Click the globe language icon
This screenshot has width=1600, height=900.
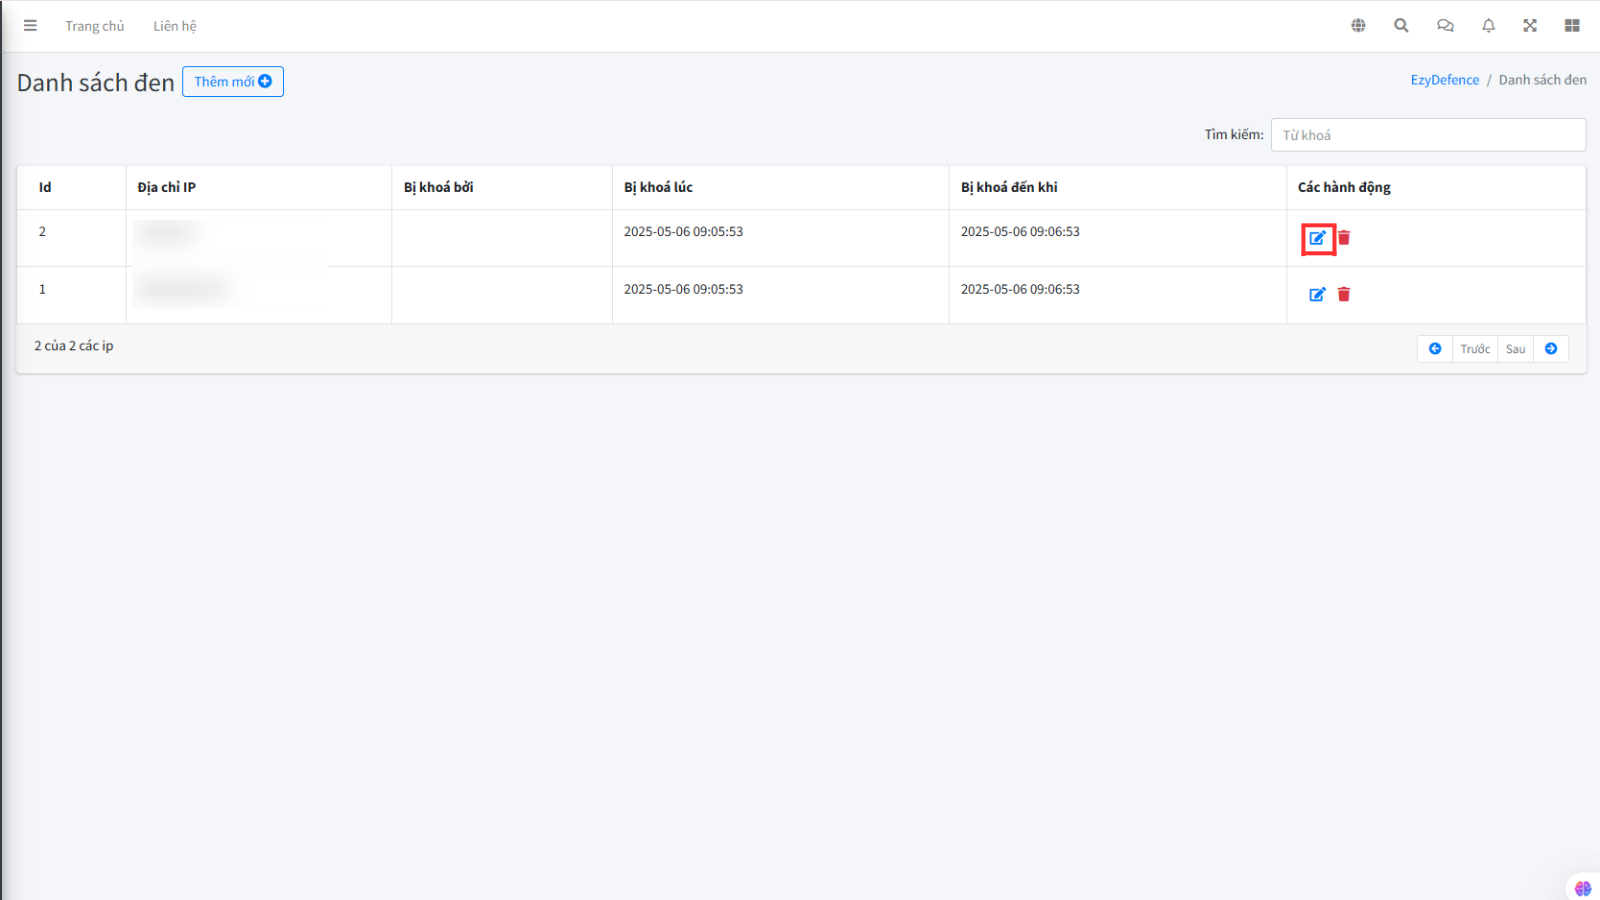[x=1358, y=26]
